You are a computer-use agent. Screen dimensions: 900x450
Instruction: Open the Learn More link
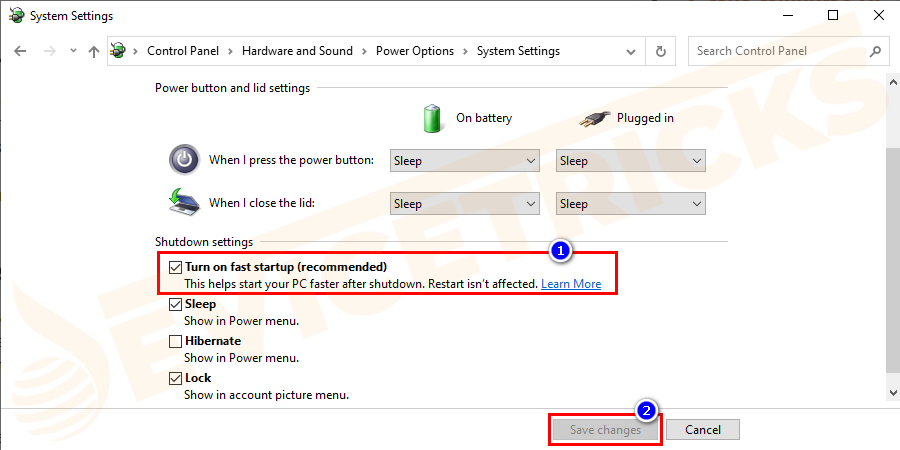pos(571,284)
